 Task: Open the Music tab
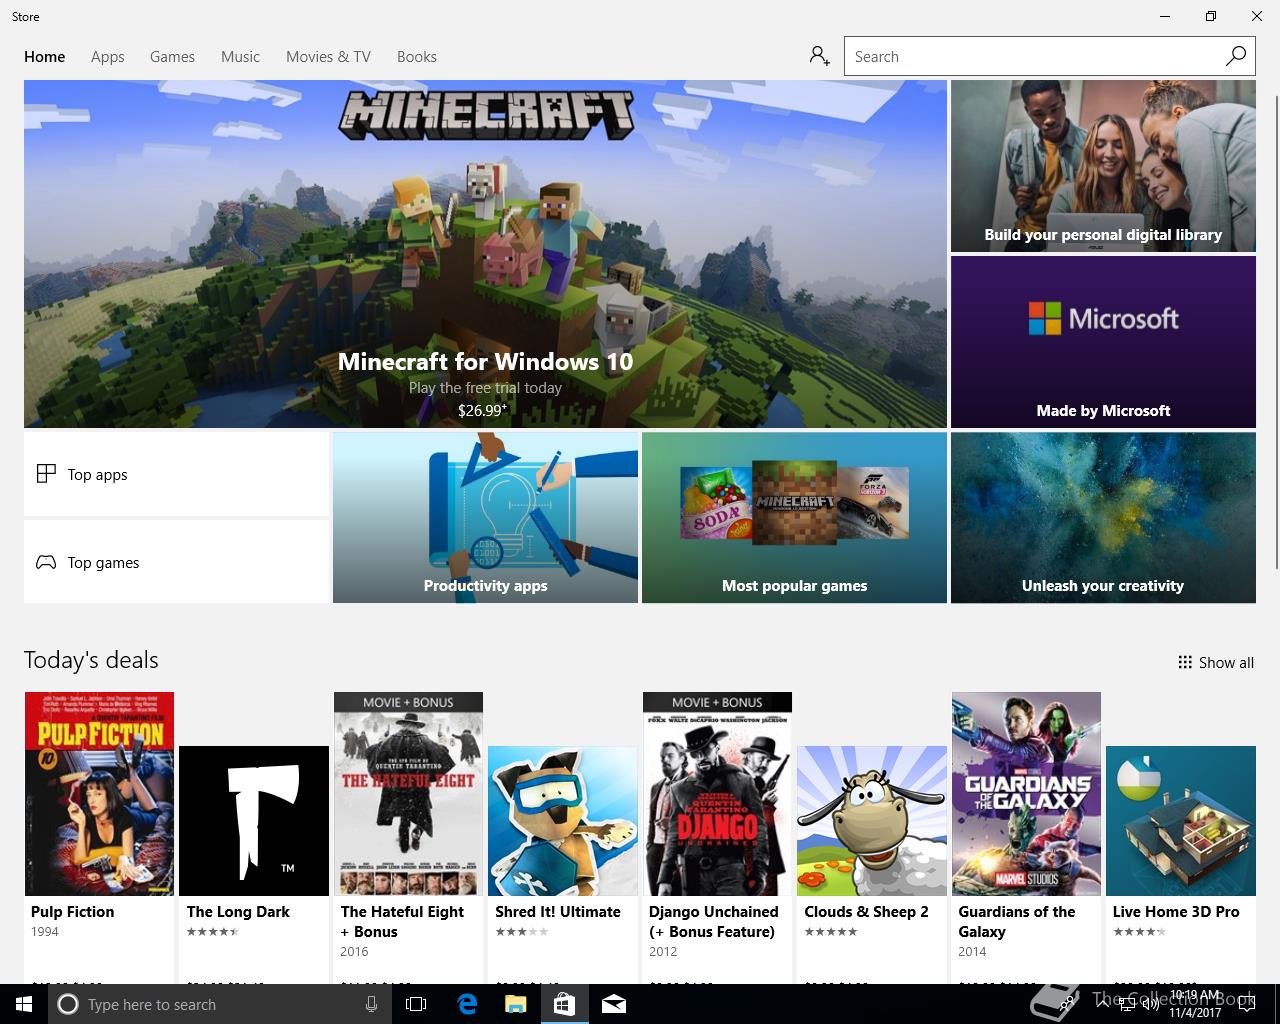click(240, 57)
